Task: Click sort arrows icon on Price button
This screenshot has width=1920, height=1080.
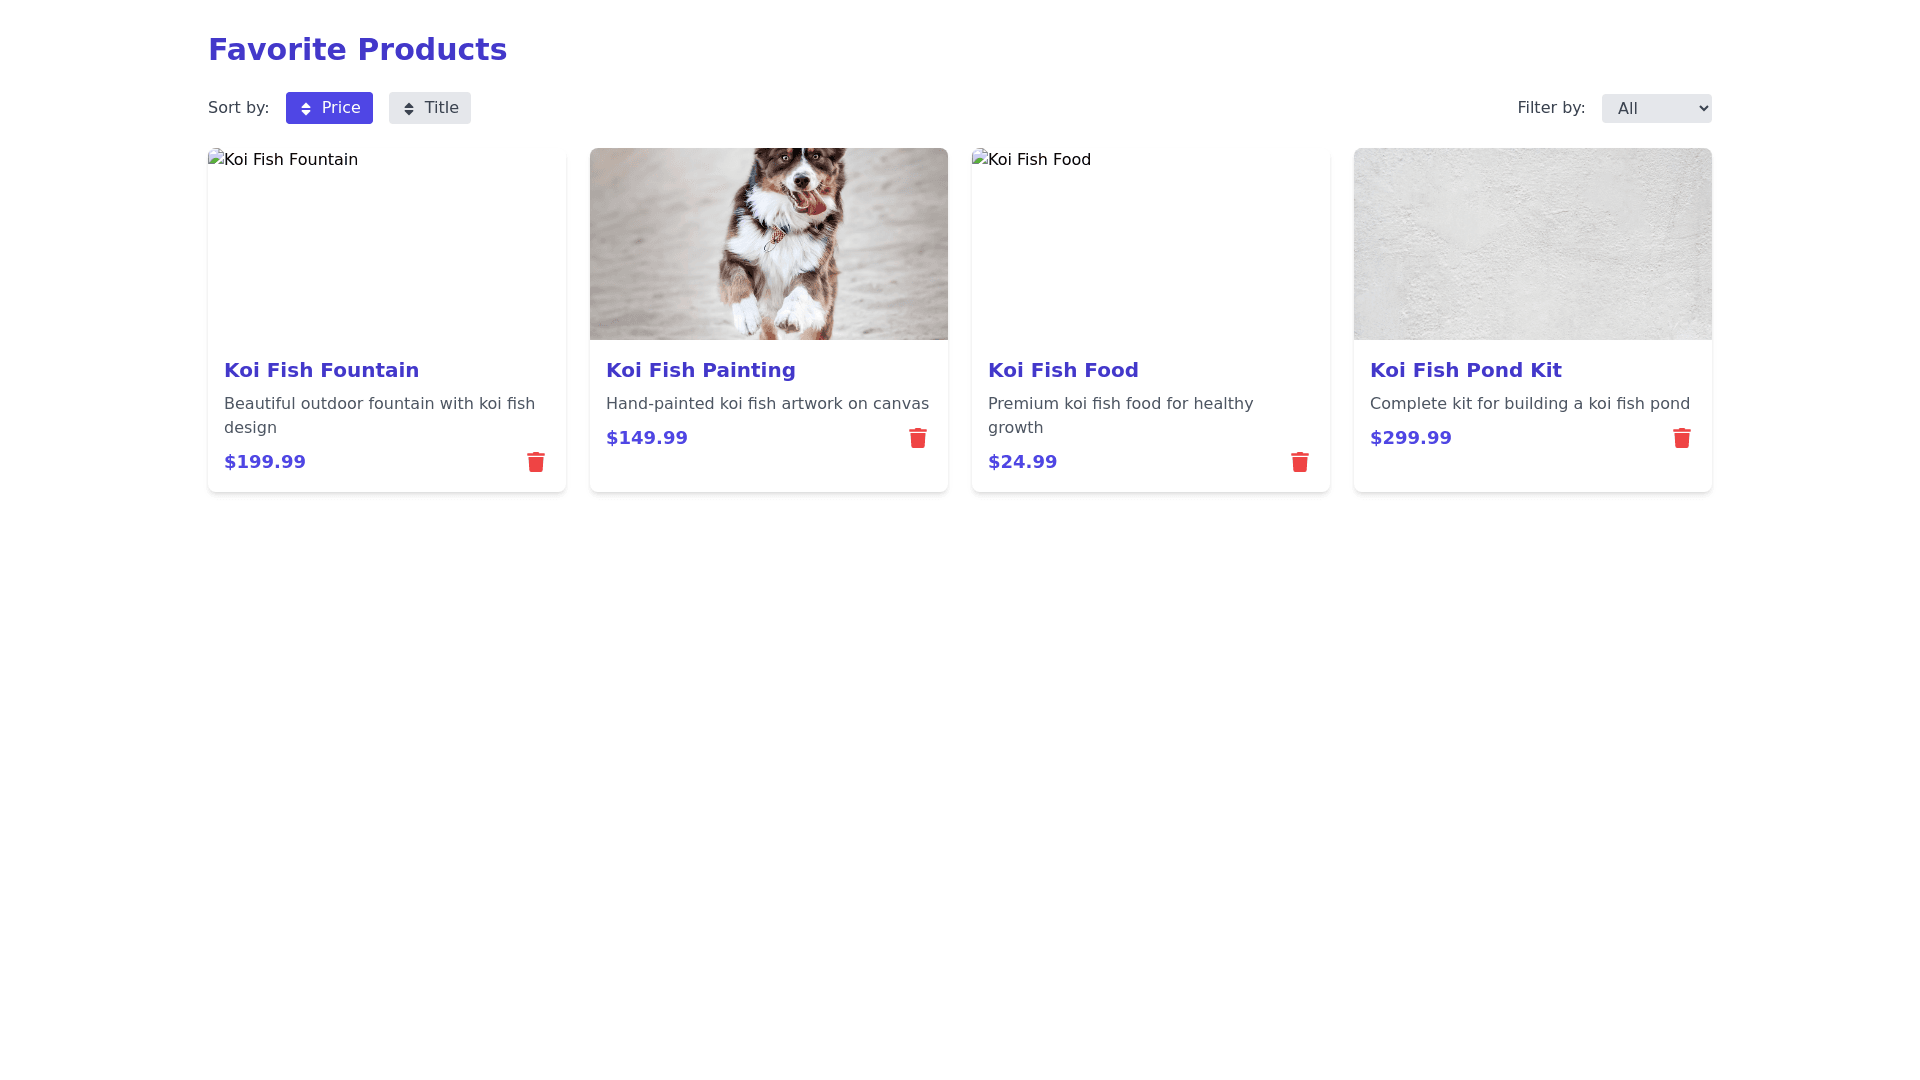Action: [x=306, y=109]
